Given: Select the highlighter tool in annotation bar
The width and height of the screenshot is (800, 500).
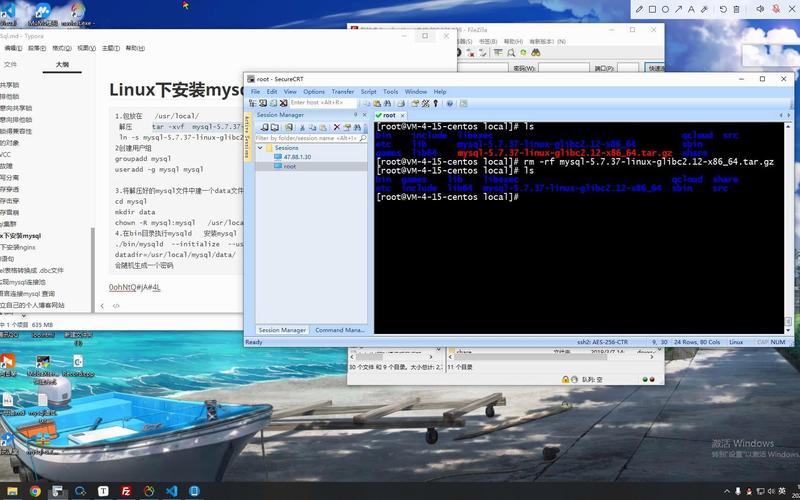Looking at the screenshot, I should (704, 9).
